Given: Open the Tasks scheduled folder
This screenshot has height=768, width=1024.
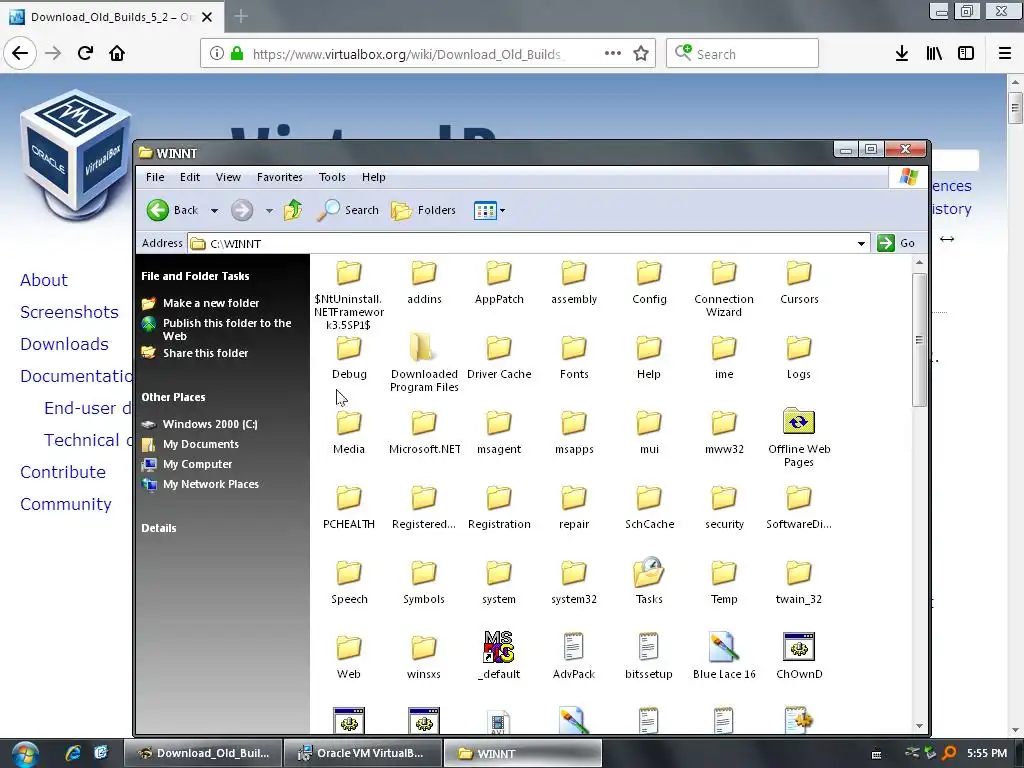Looking at the screenshot, I should 648,581.
